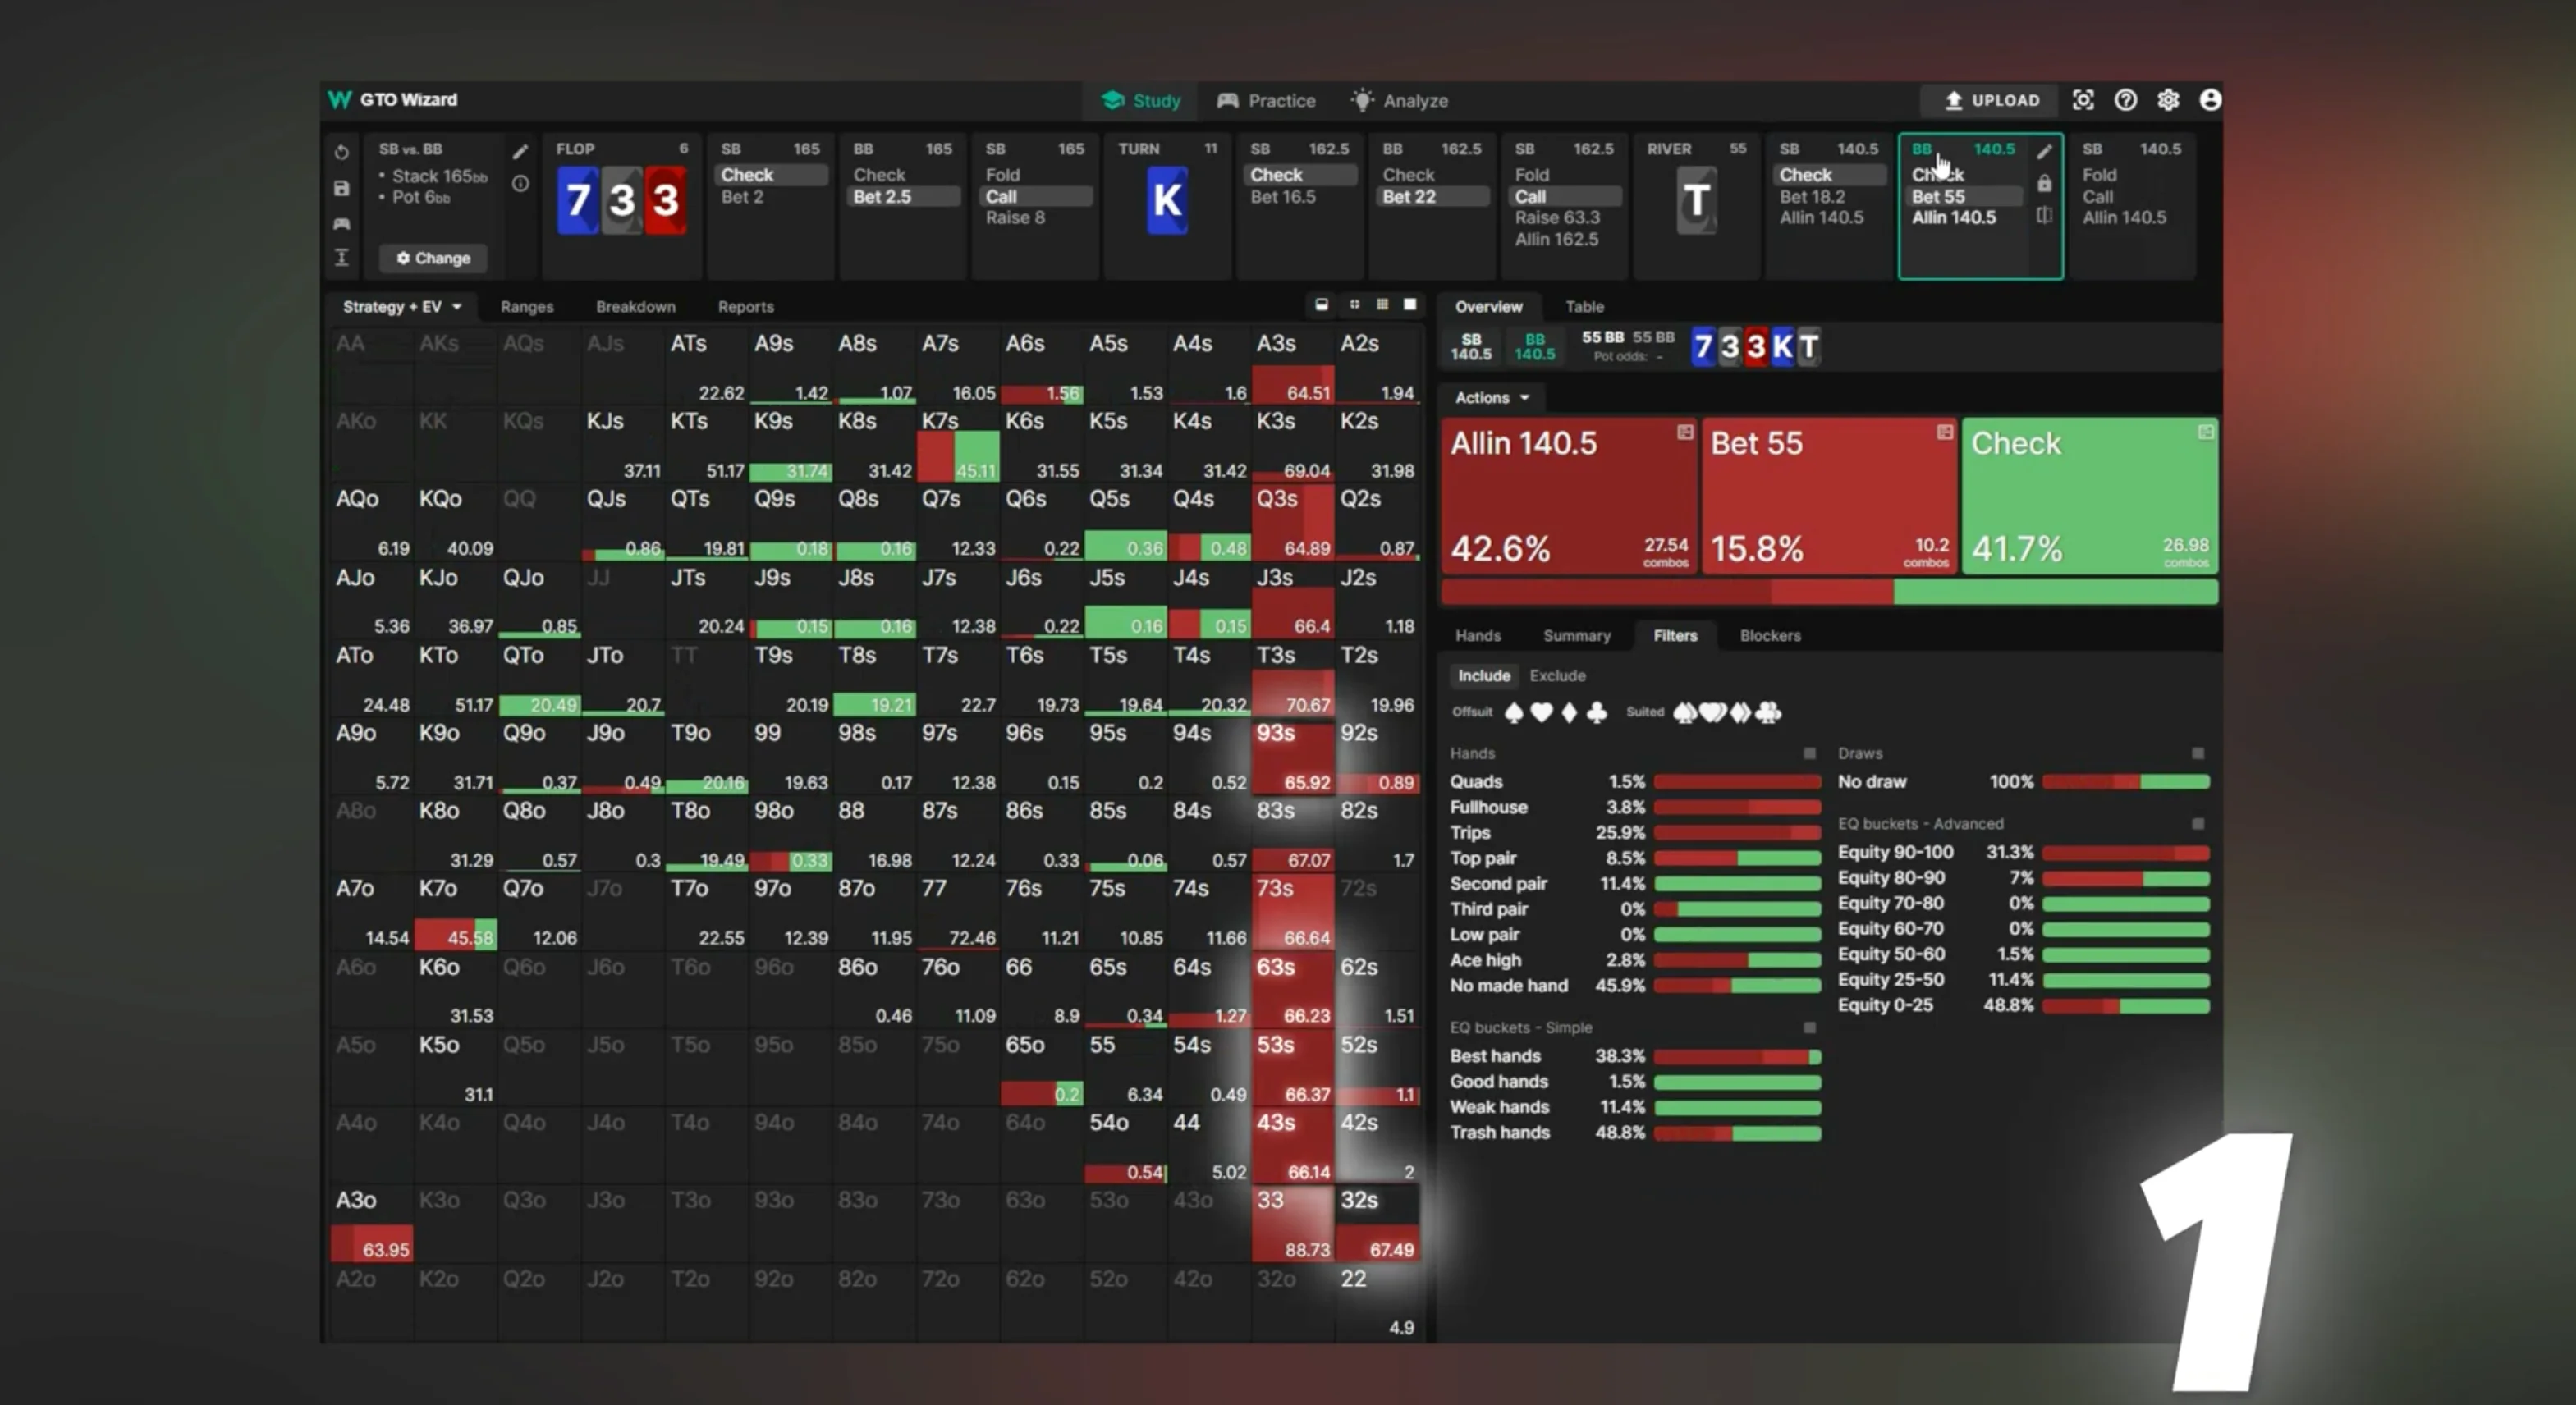
Task: Open the info icon under the pencil
Action: click(x=520, y=184)
